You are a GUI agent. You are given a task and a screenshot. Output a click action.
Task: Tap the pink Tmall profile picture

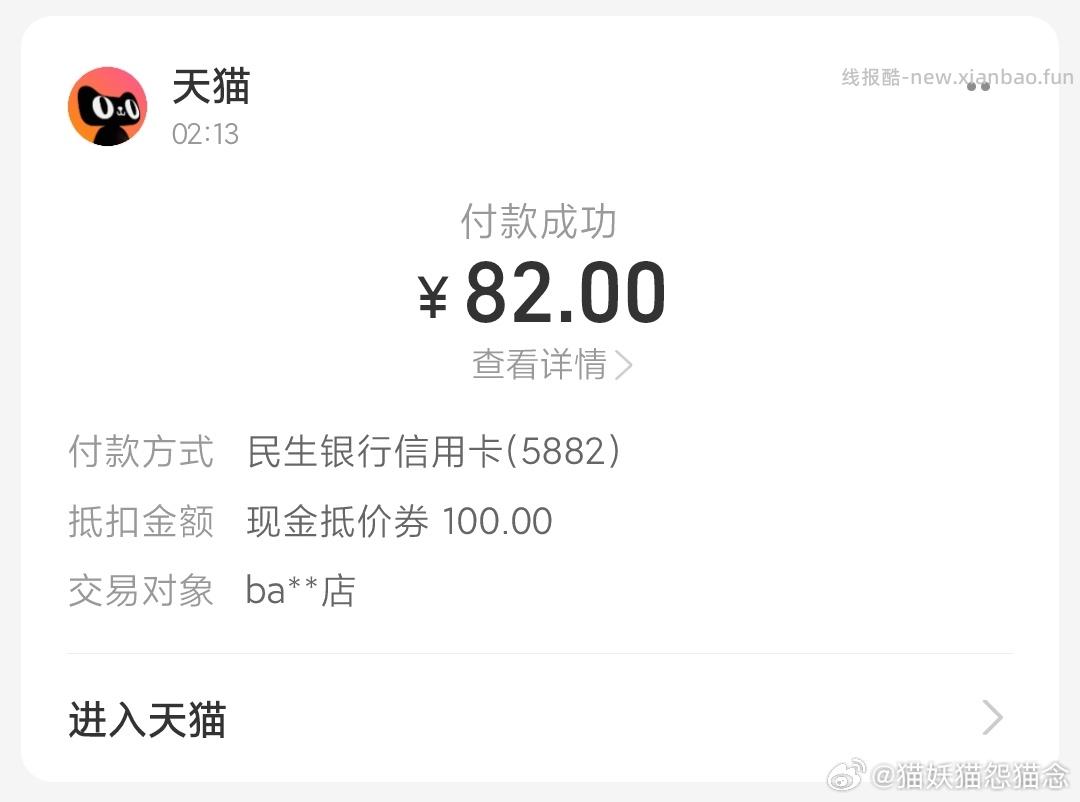[107, 105]
